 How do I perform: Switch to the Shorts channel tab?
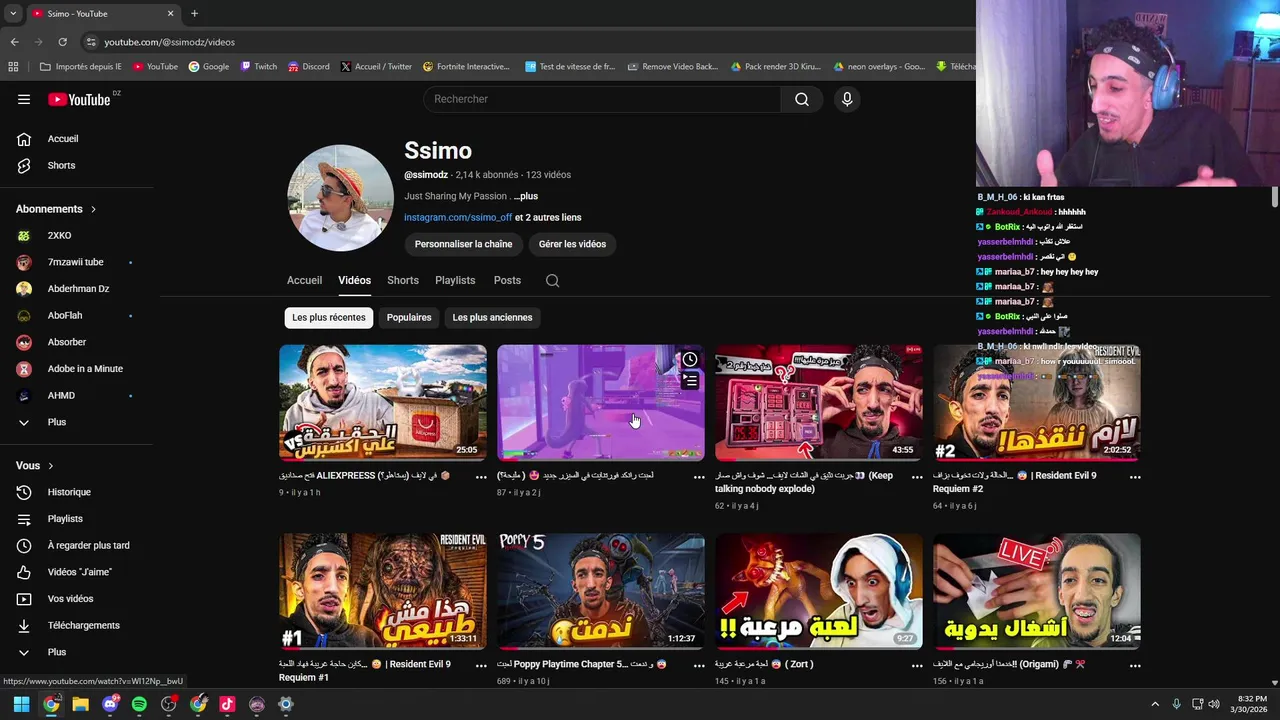[403, 281]
